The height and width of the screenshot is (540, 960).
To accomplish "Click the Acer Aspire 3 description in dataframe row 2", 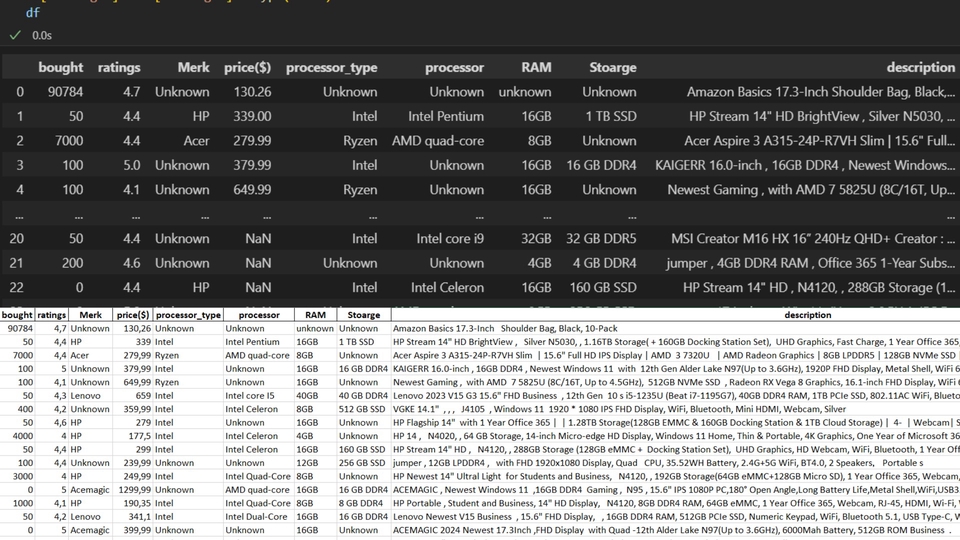I will 819,141.
